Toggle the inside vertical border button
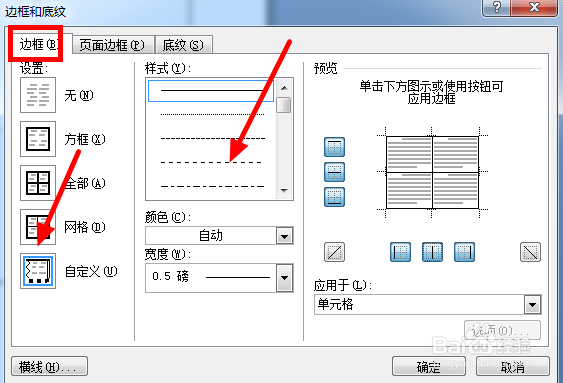Viewport: 563px width, 383px height. pyautogui.click(x=432, y=252)
